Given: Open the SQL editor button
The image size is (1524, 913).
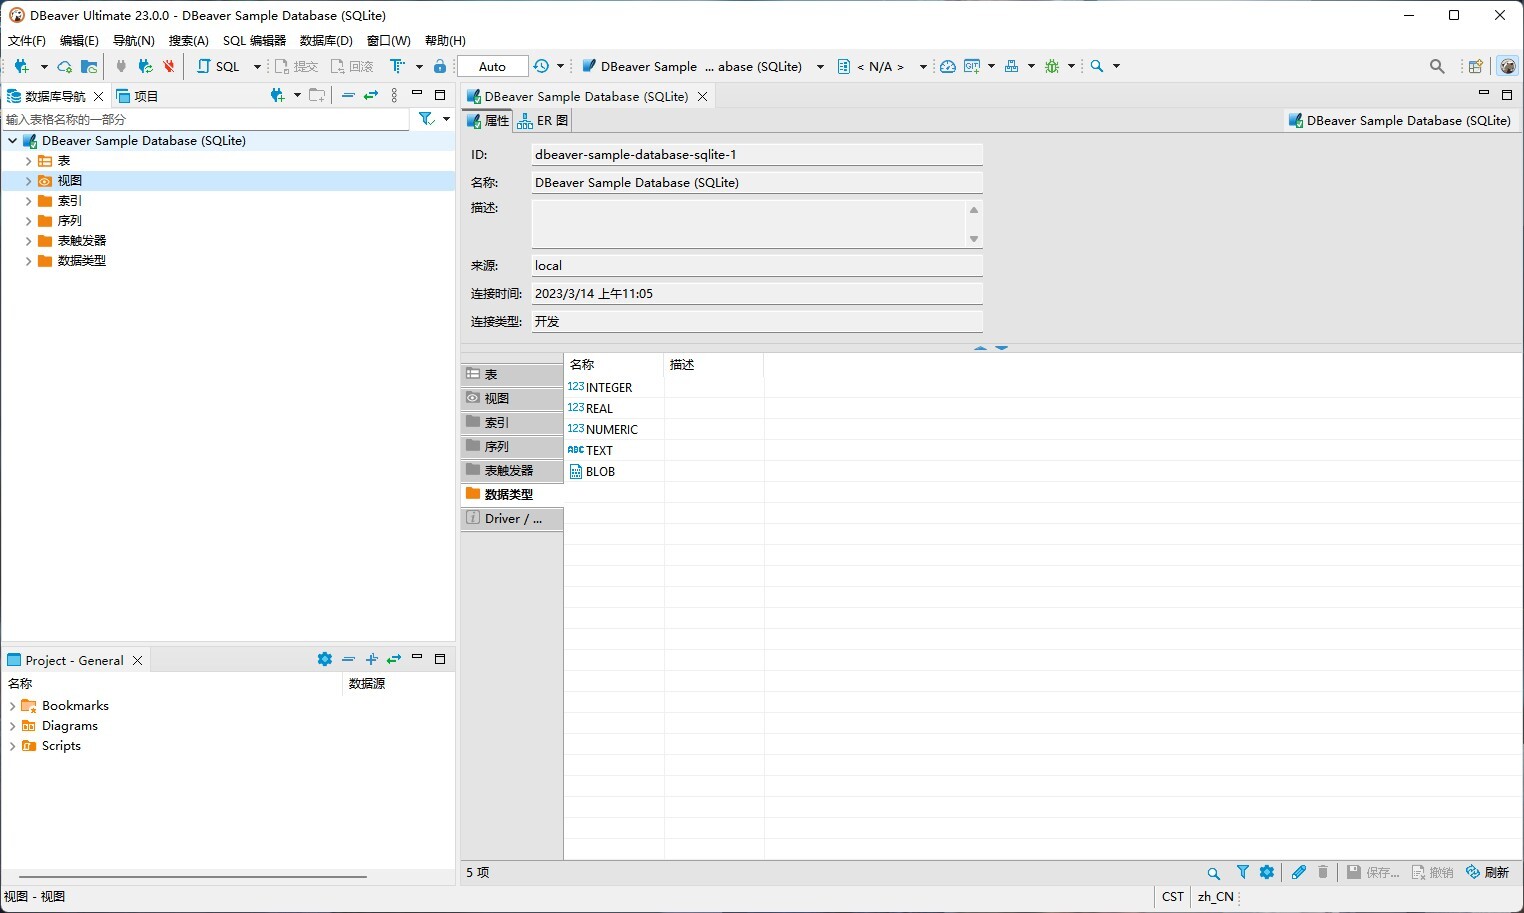Looking at the screenshot, I should pyautogui.click(x=219, y=66).
